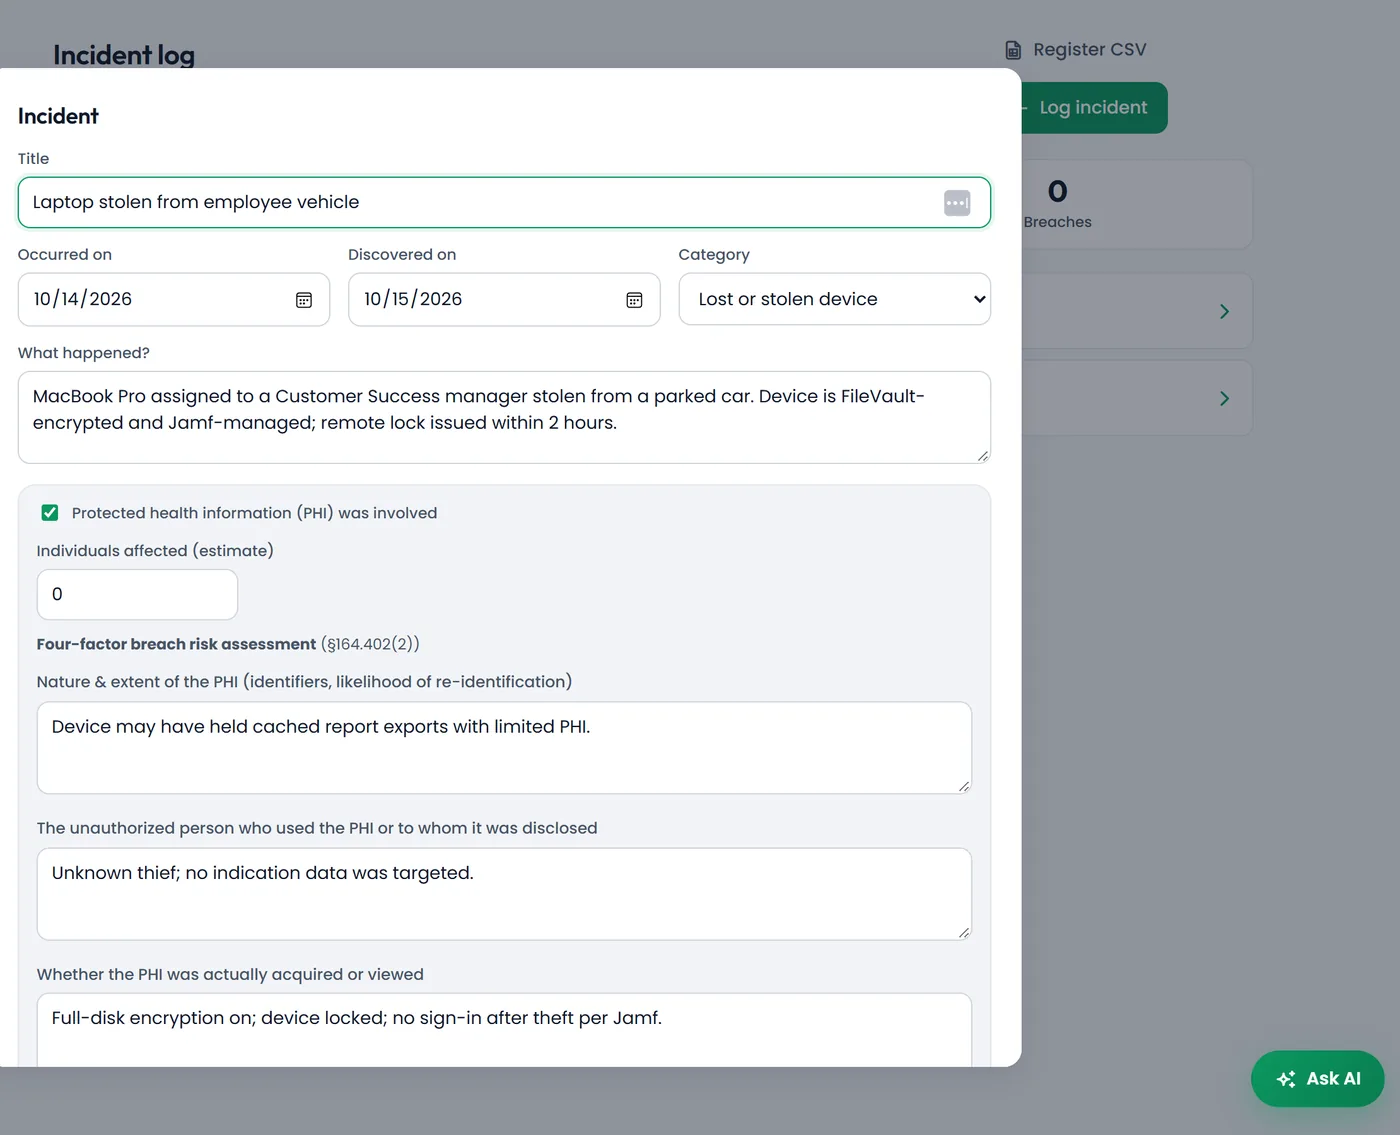Click the Four-factor breach risk assessment heading
The height and width of the screenshot is (1135, 1400).
(x=176, y=644)
